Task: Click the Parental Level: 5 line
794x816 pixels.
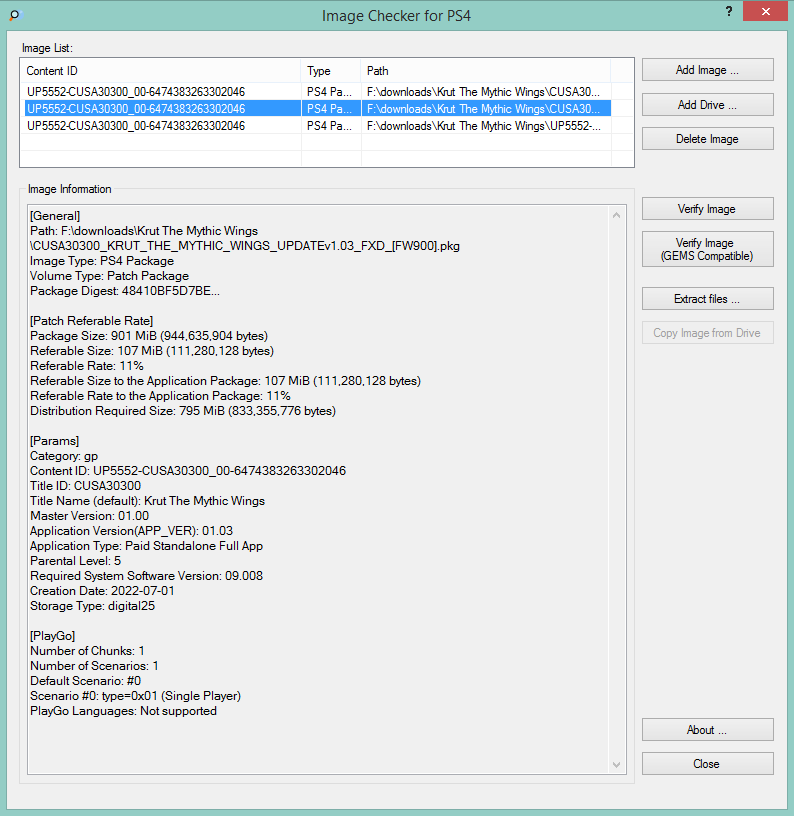Action: point(75,560)
